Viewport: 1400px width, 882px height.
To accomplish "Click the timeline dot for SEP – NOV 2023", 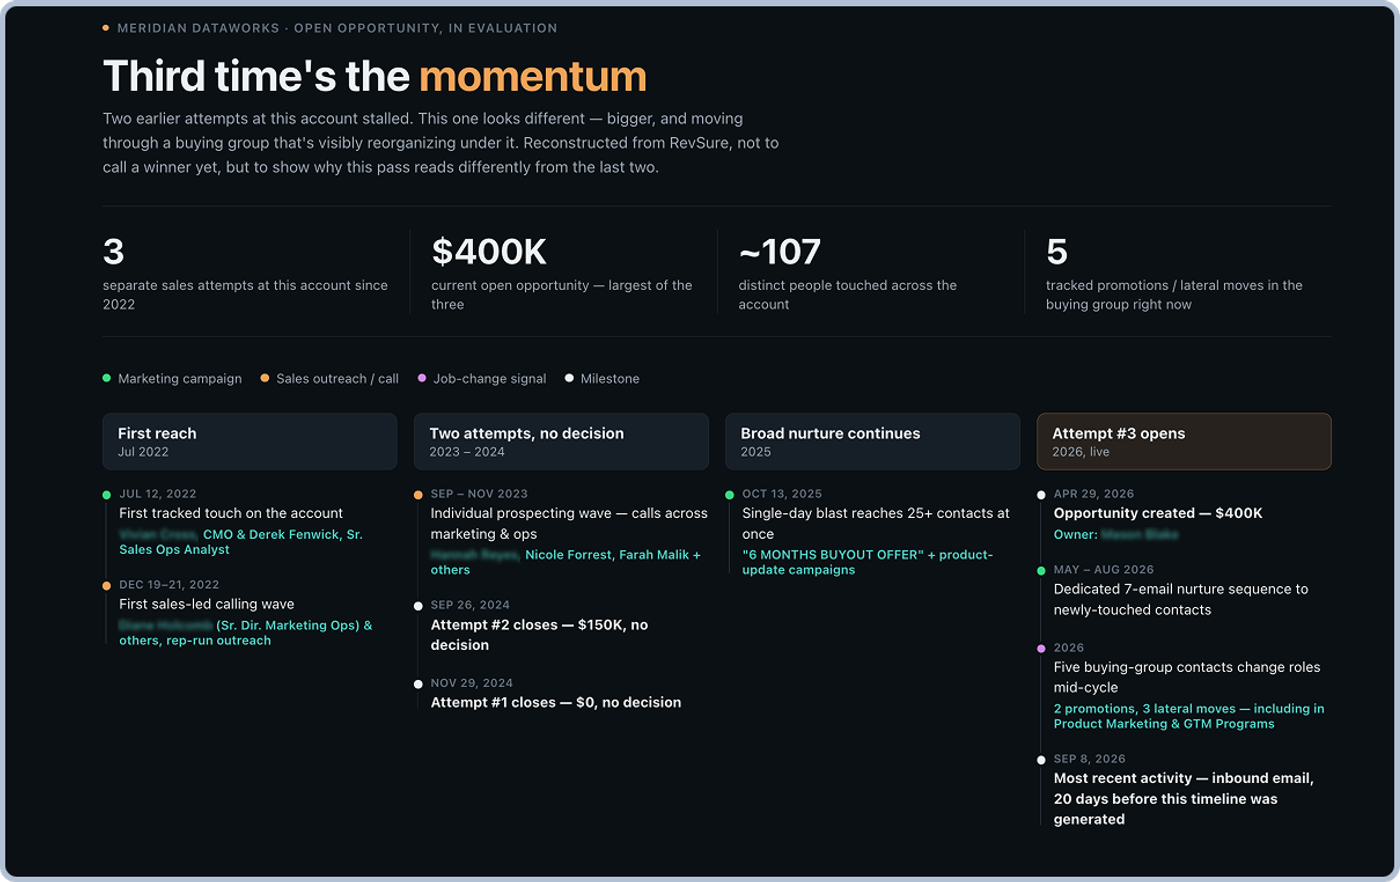I will click(x=418, y=495).
